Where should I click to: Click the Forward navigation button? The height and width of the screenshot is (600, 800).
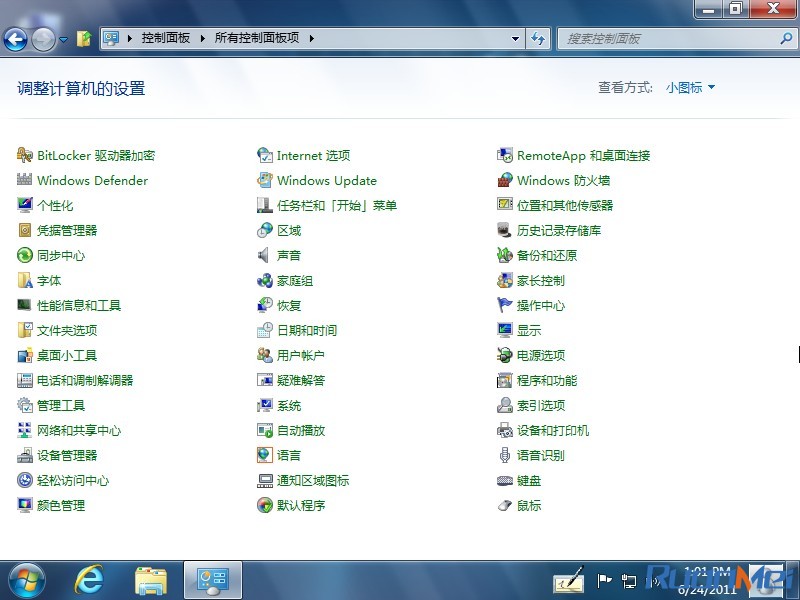coord(44,39)
